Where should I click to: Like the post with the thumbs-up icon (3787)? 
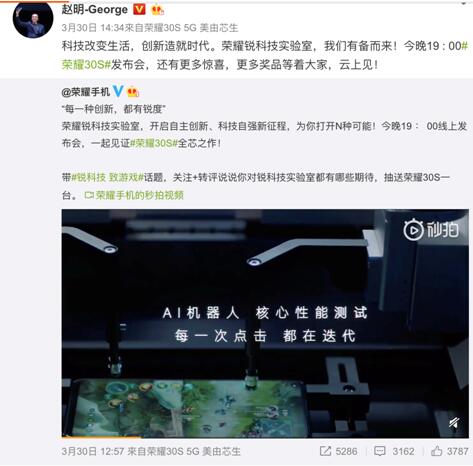coord(449,451)
